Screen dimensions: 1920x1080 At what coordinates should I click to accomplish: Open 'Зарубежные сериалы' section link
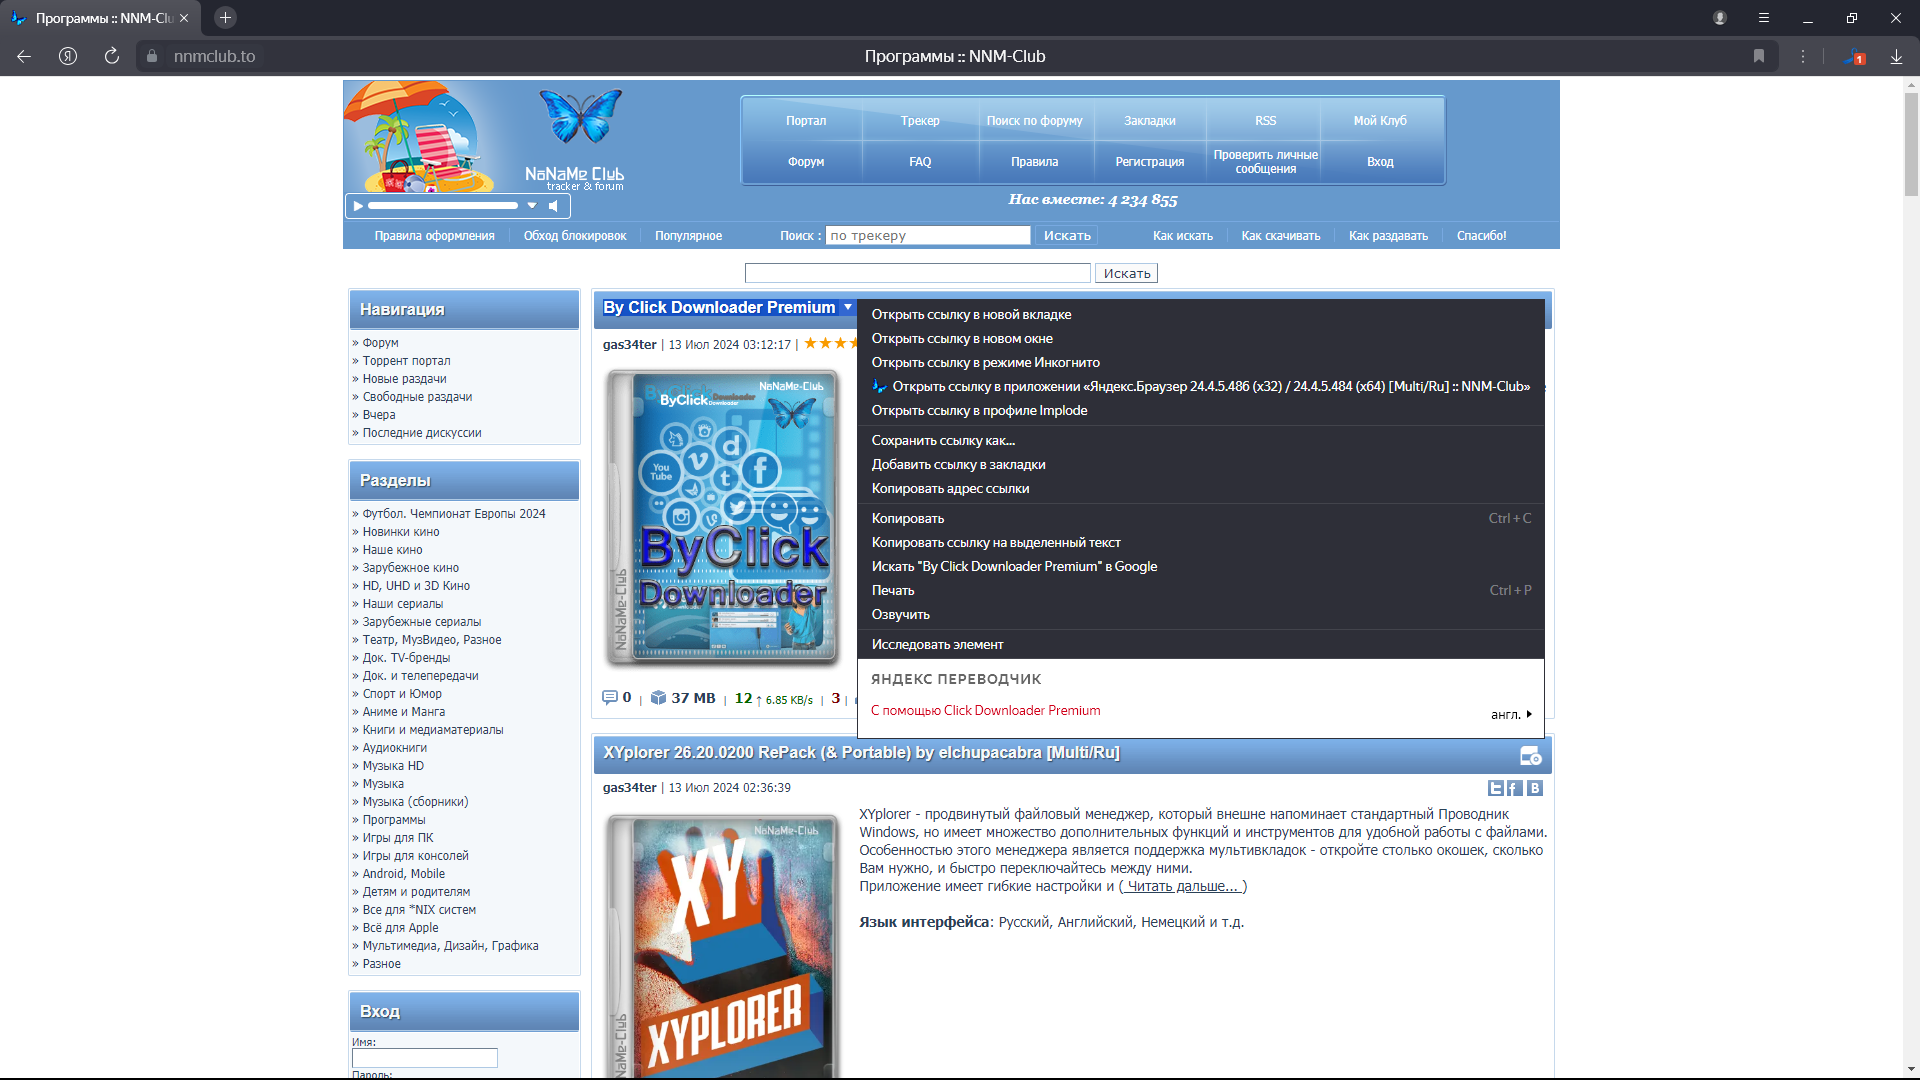pos(421,622)
